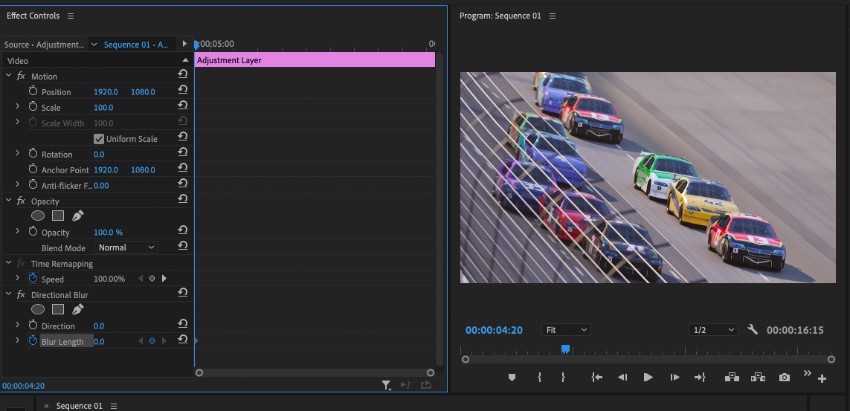850x411 pixels.
Task: Click the Play button in Program monitor
Action: point(648,377)
